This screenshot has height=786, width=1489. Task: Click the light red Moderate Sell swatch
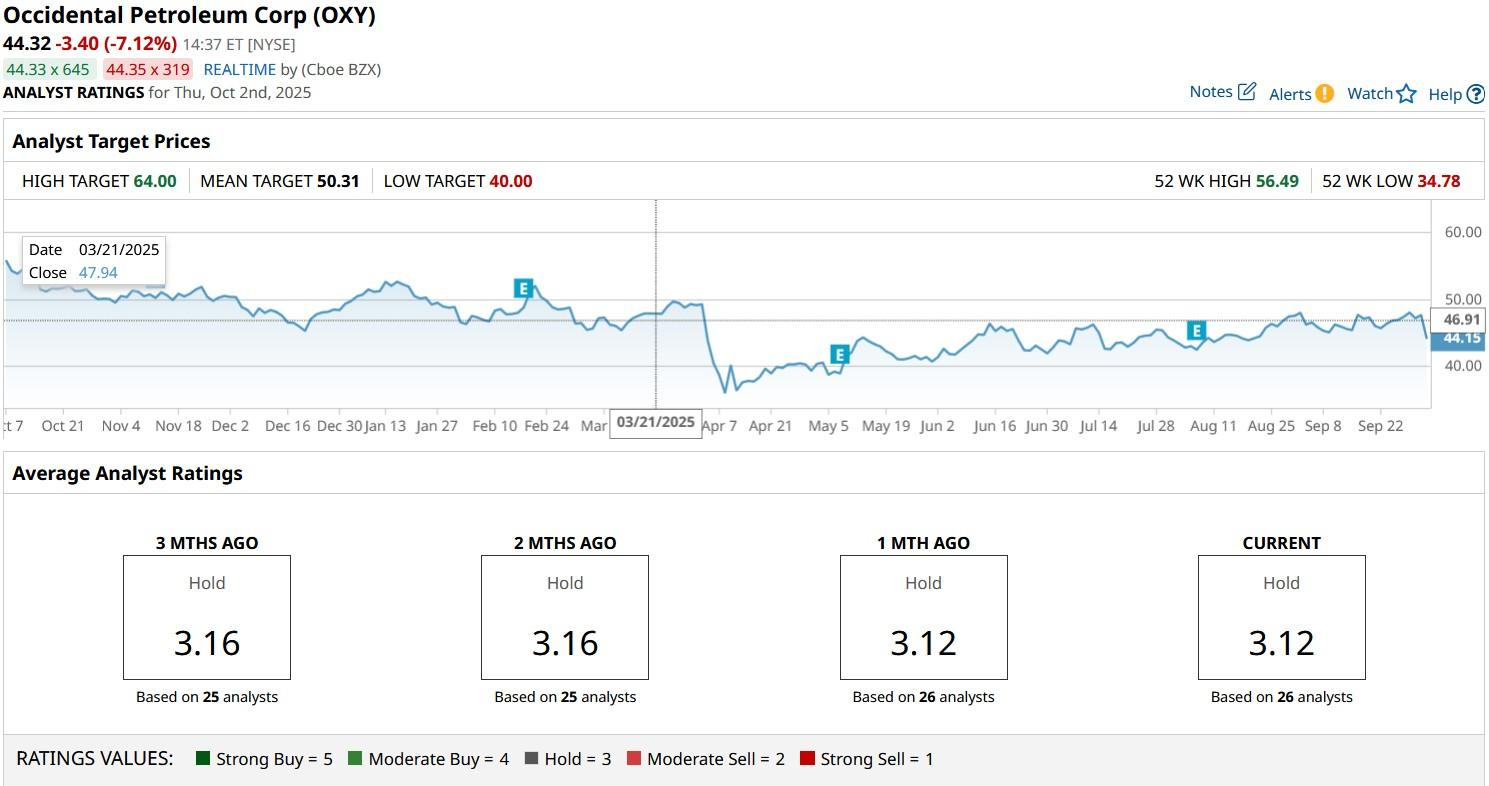pos(634,759)
